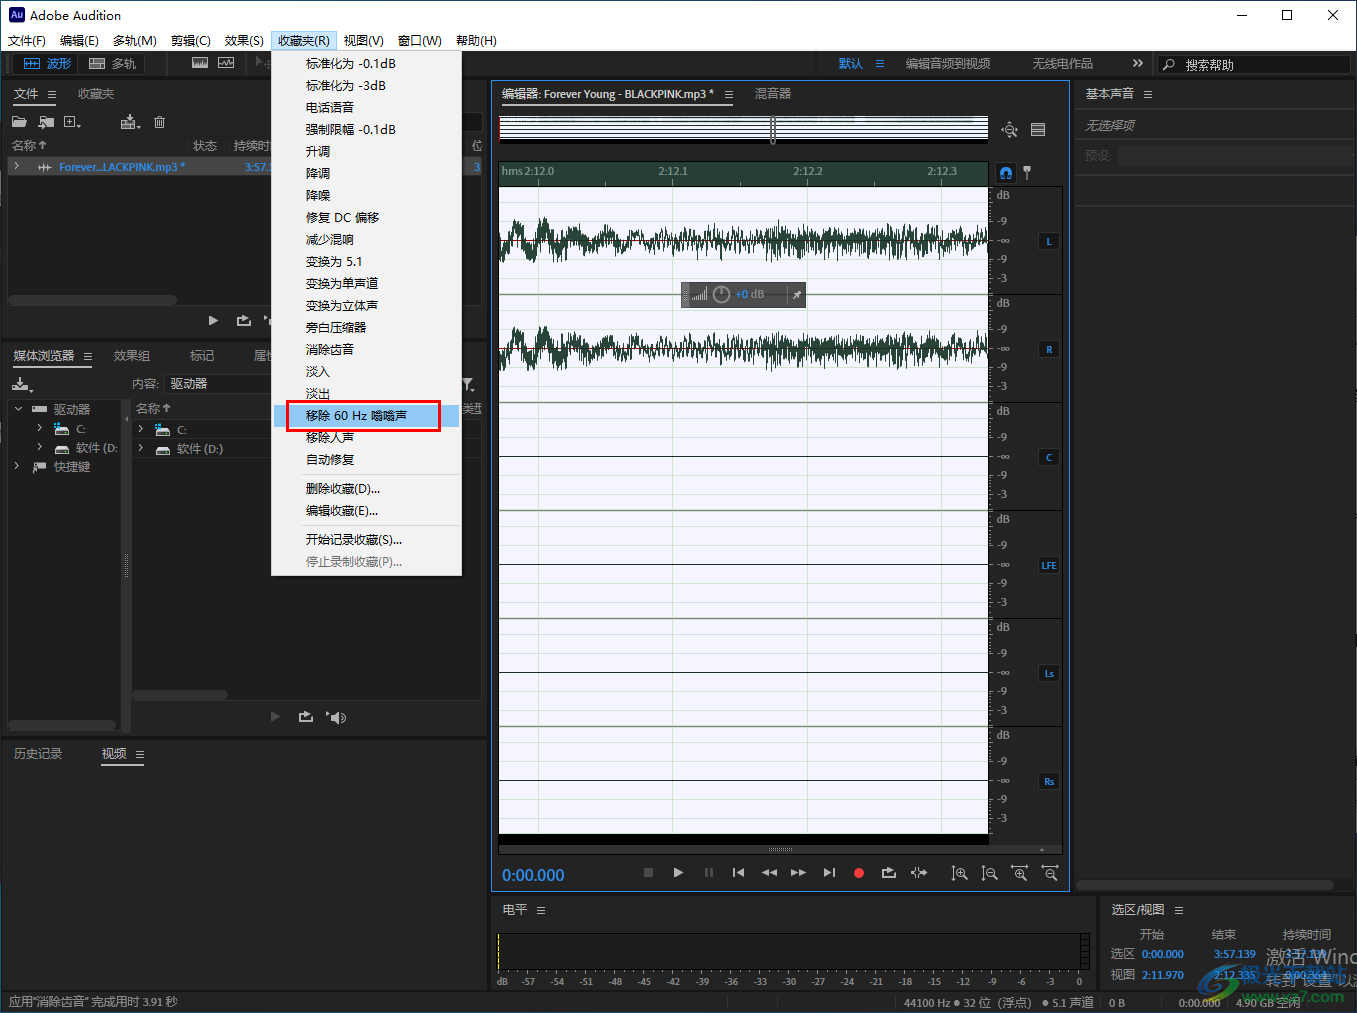Screen dimensions: 1357x1013
Task: Open the 效果(S) menu
Action: coord(244,41)
